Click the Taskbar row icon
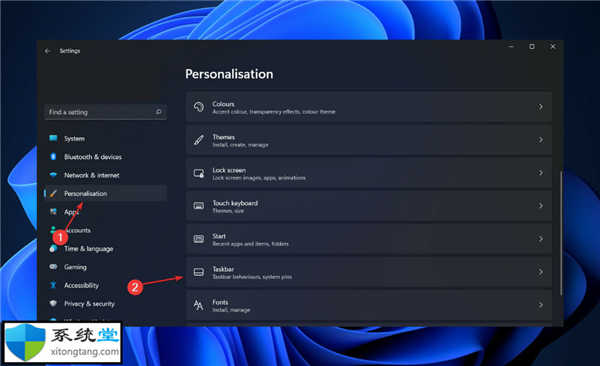The width and height of the screenshot is (600, 366). point(199,272)
